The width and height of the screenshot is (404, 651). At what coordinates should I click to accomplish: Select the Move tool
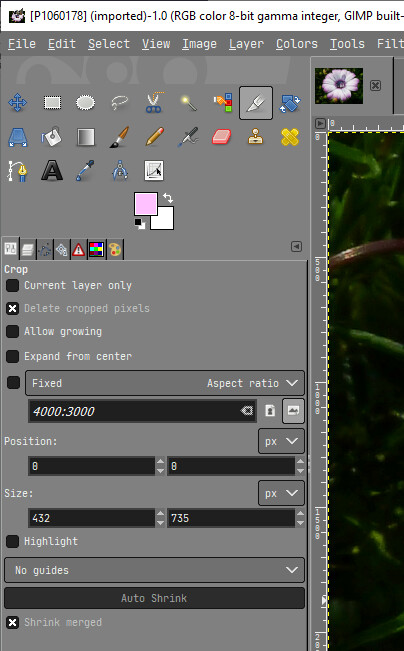pyautogui.click(x=17, y=103)
